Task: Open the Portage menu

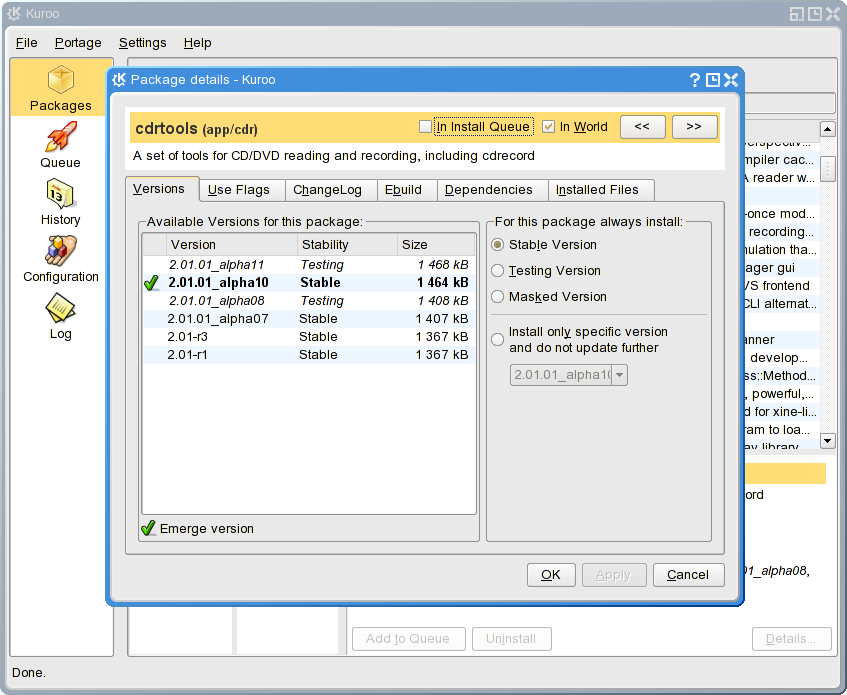Action: [x=78, y=43]
